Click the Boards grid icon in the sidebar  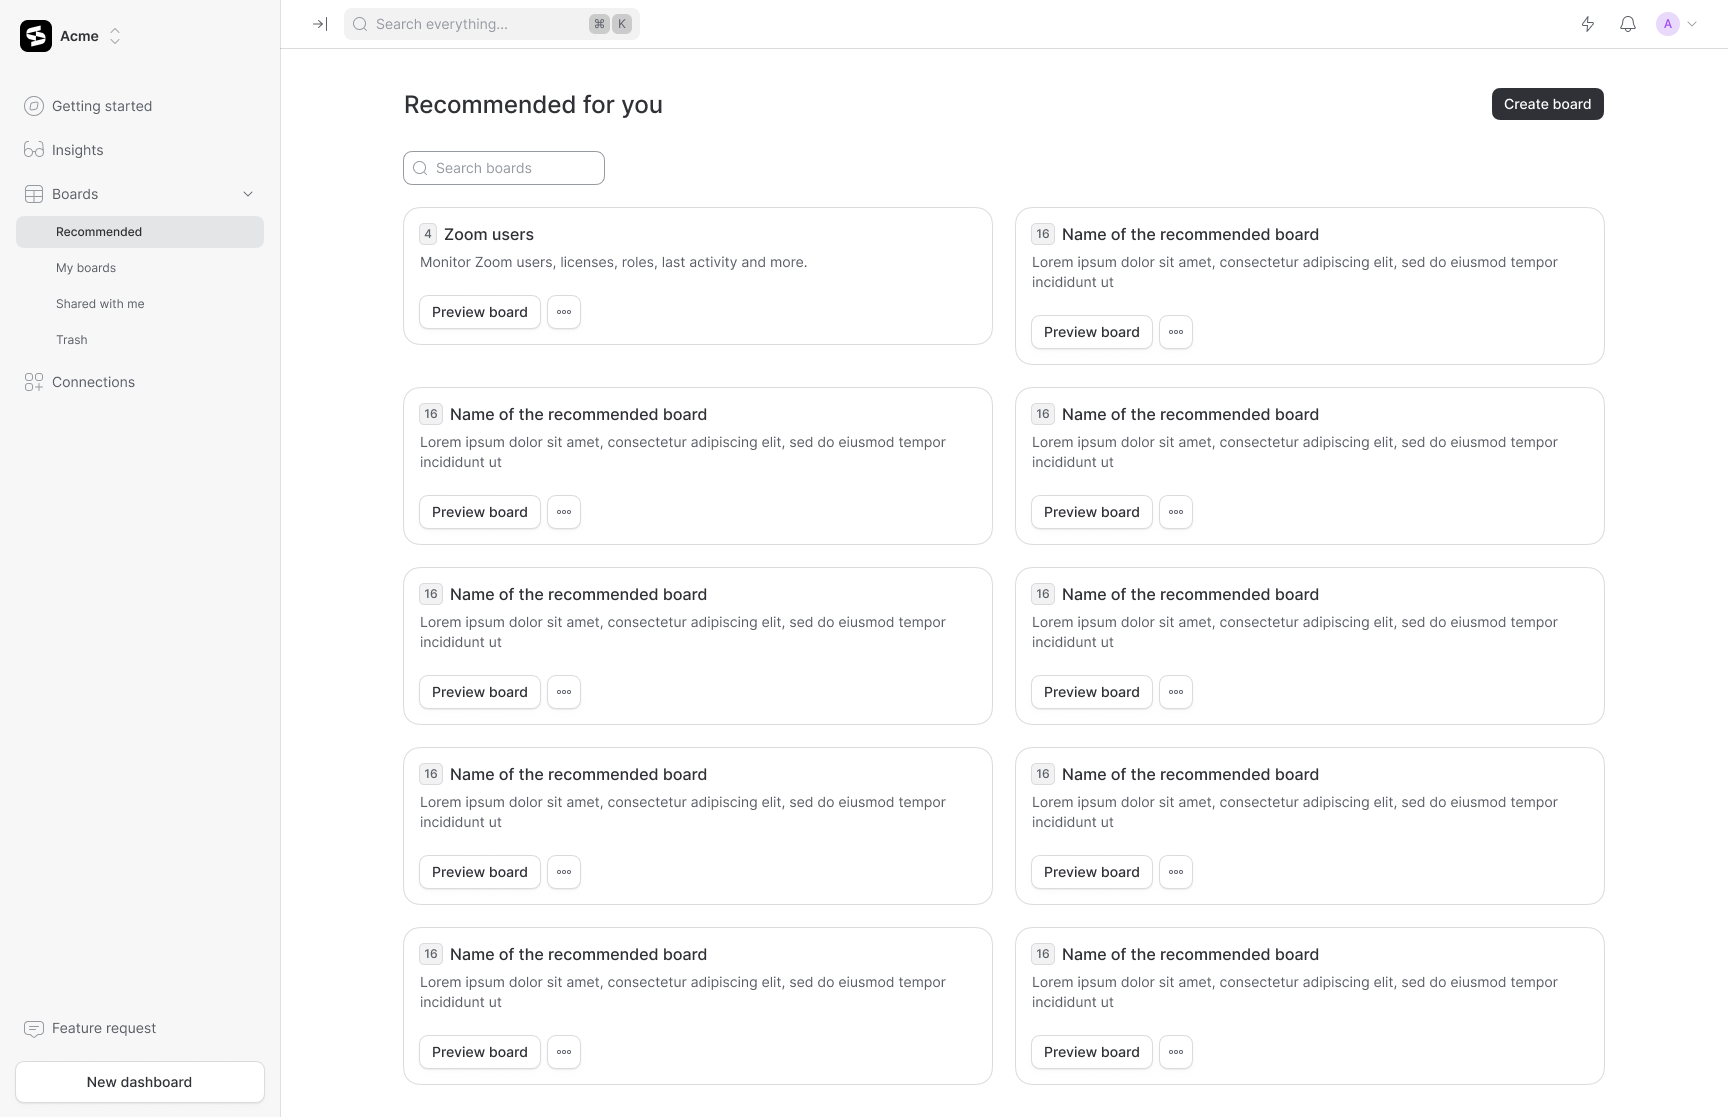(33, 193)
